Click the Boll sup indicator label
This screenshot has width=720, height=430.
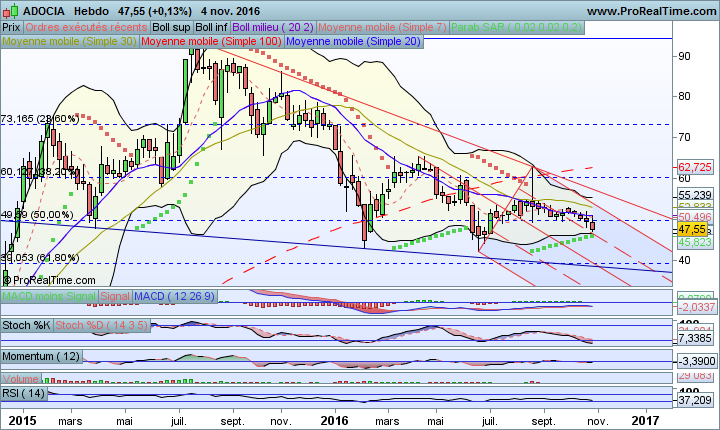(171, 27)
